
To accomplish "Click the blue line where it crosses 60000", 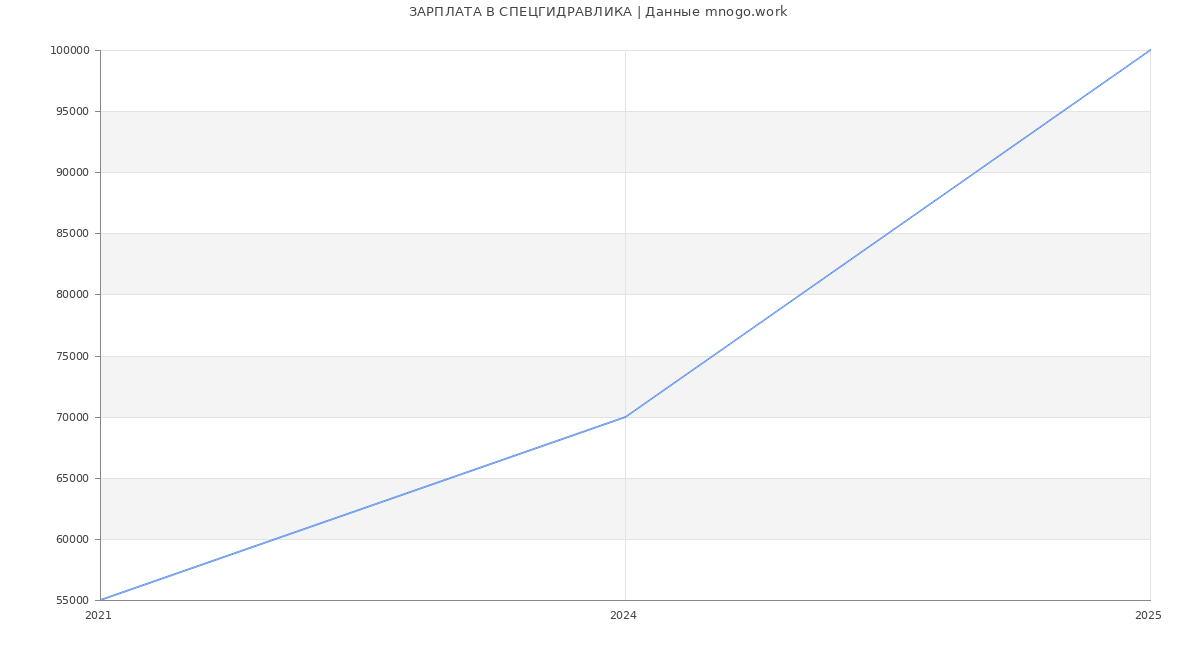I will [275, 539].
